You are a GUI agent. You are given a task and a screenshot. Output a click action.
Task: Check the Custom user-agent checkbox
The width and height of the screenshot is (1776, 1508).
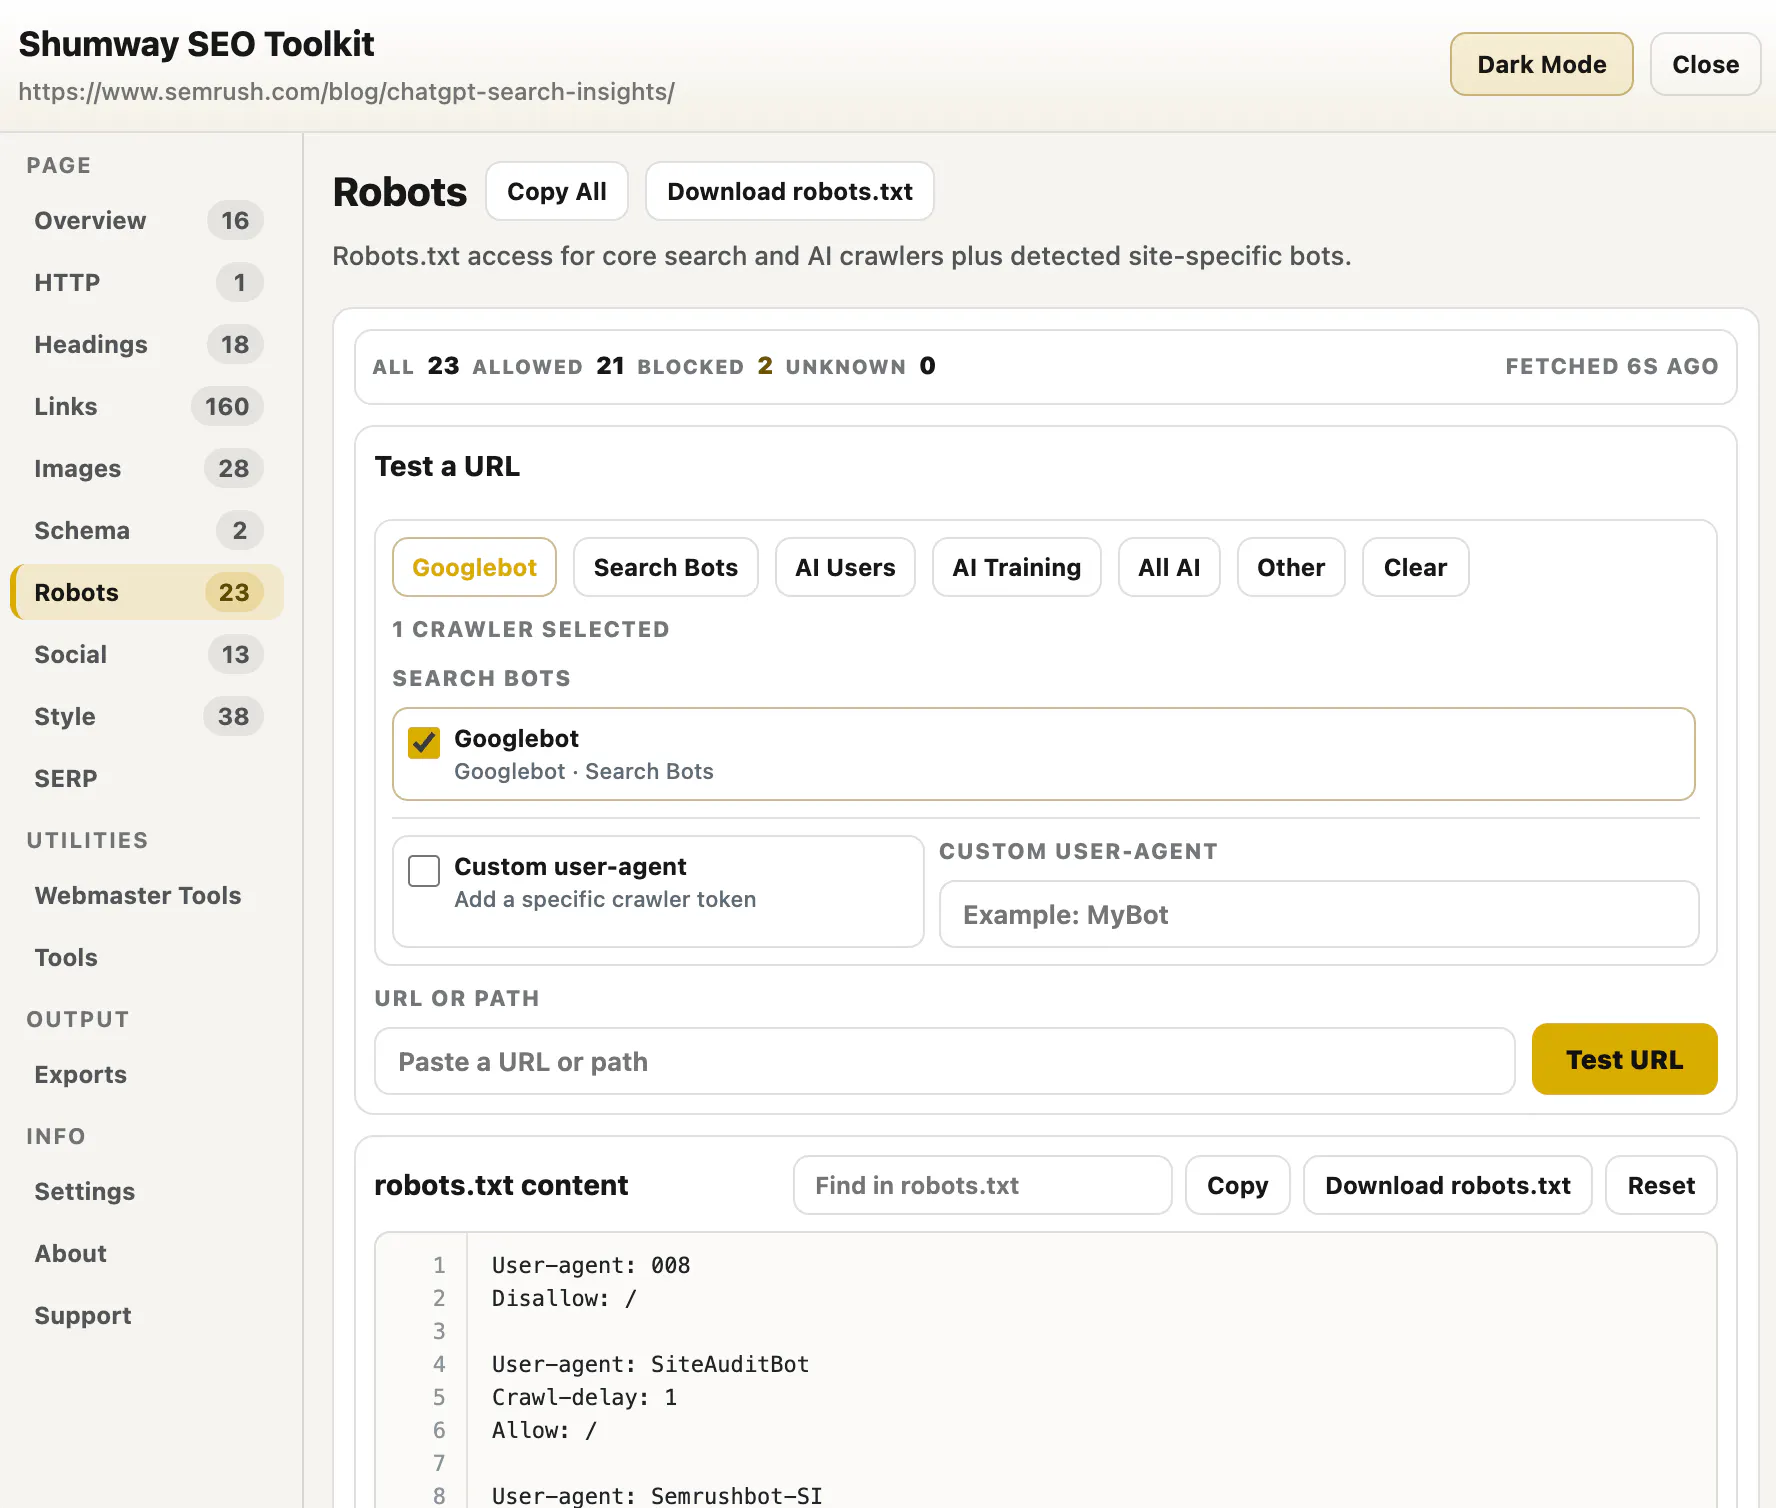[424, 870]
